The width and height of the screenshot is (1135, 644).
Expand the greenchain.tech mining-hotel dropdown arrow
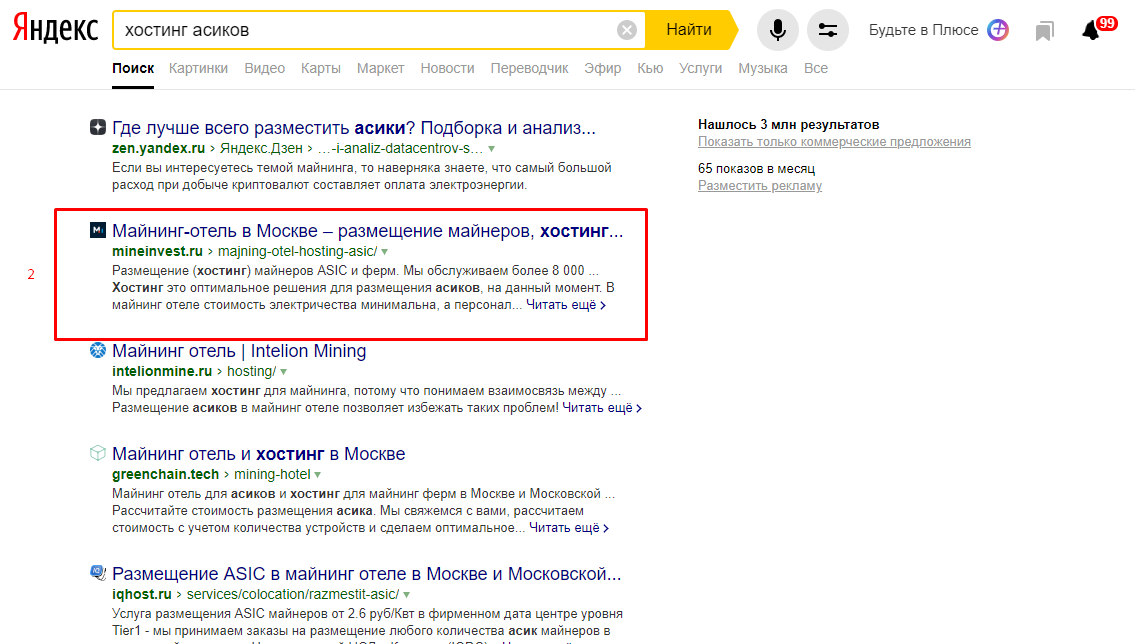[318, 475]
